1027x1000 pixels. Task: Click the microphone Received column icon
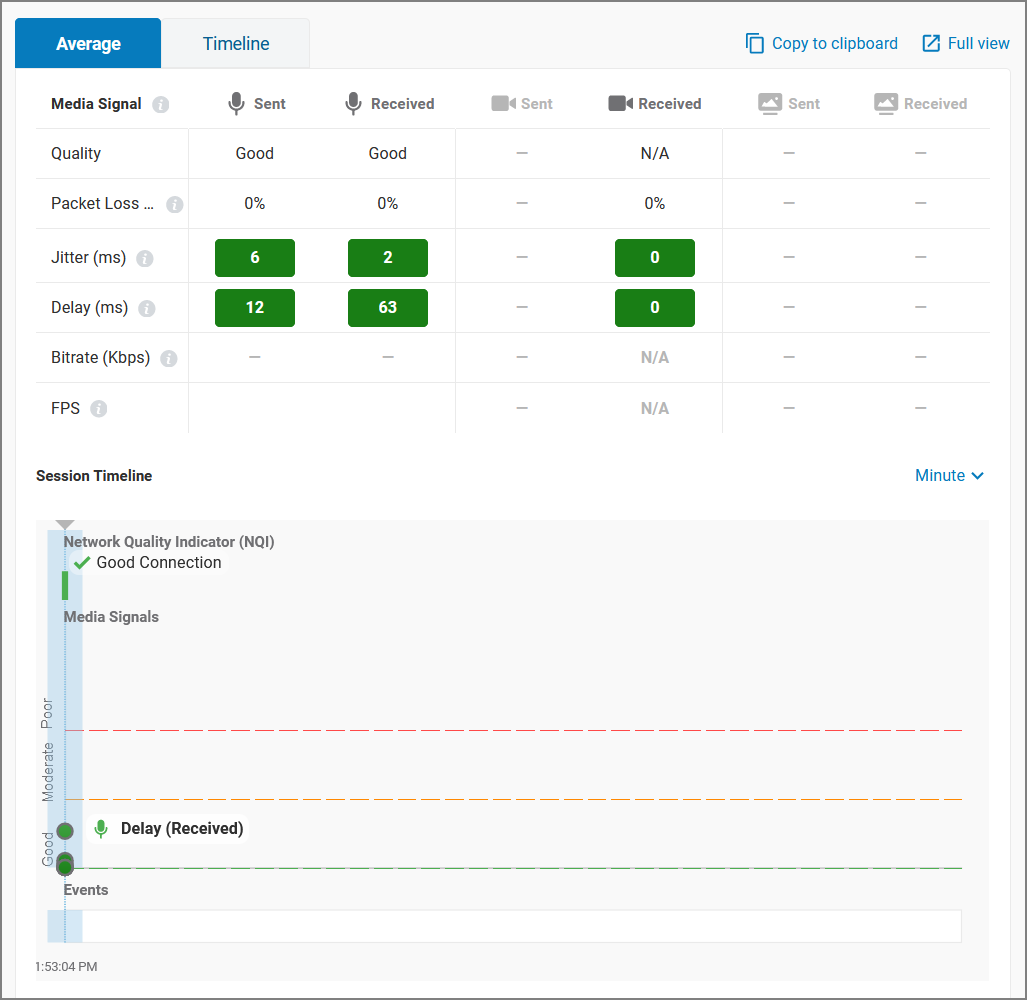pos(353,103)
